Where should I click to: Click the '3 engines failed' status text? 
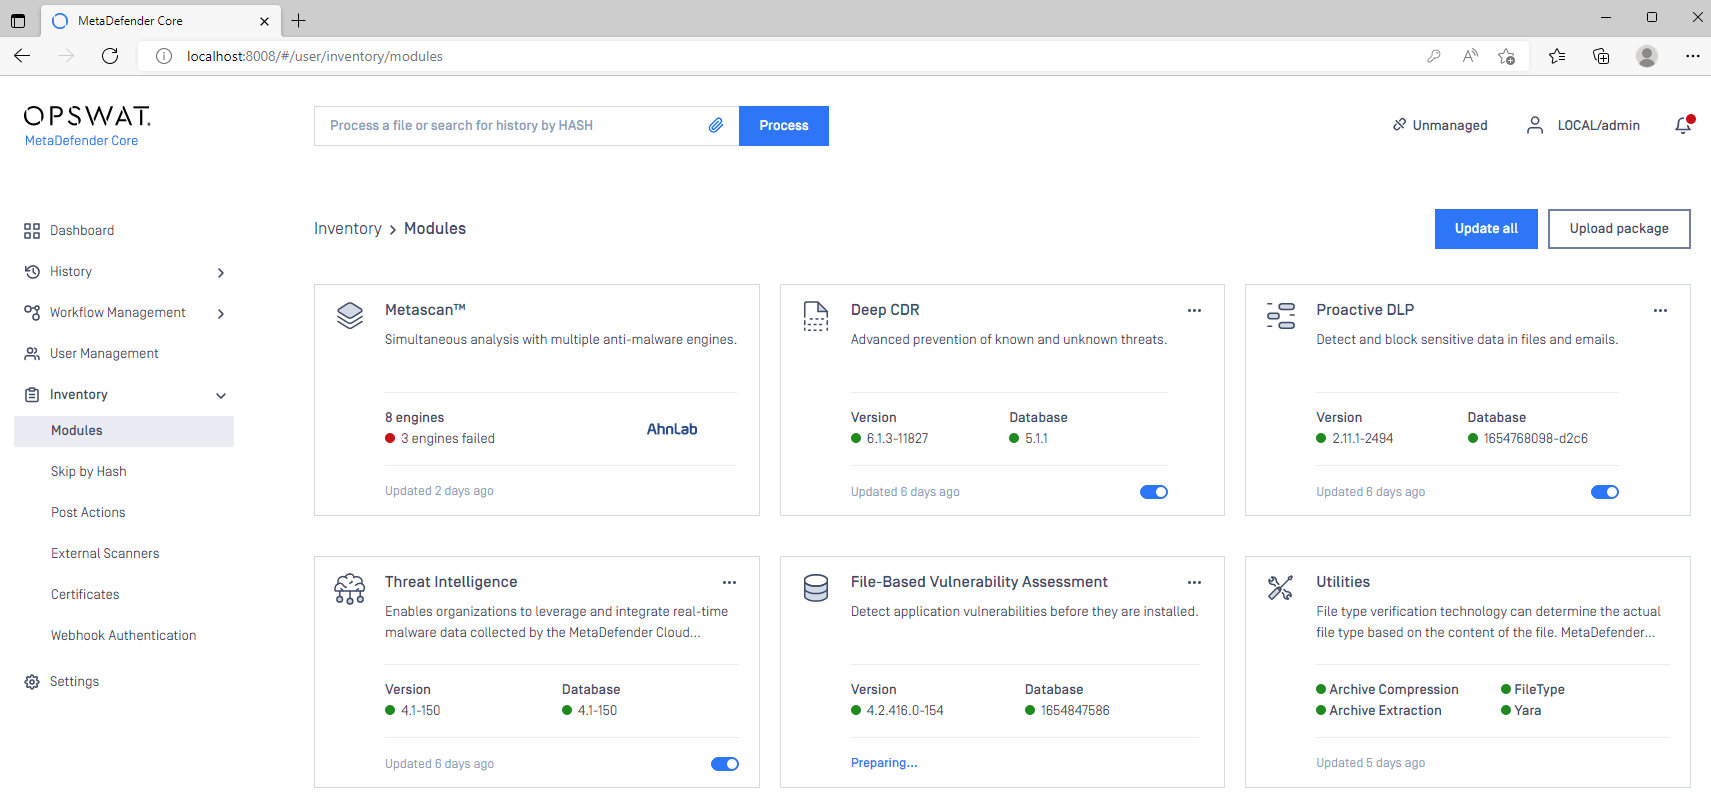(448, 439)
